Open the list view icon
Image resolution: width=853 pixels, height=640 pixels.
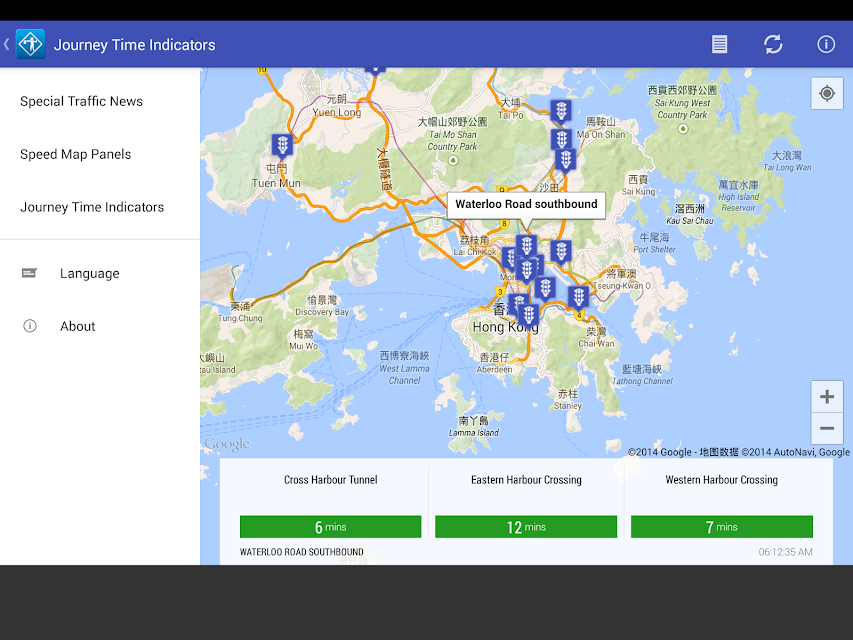click(x=719, y=44)
